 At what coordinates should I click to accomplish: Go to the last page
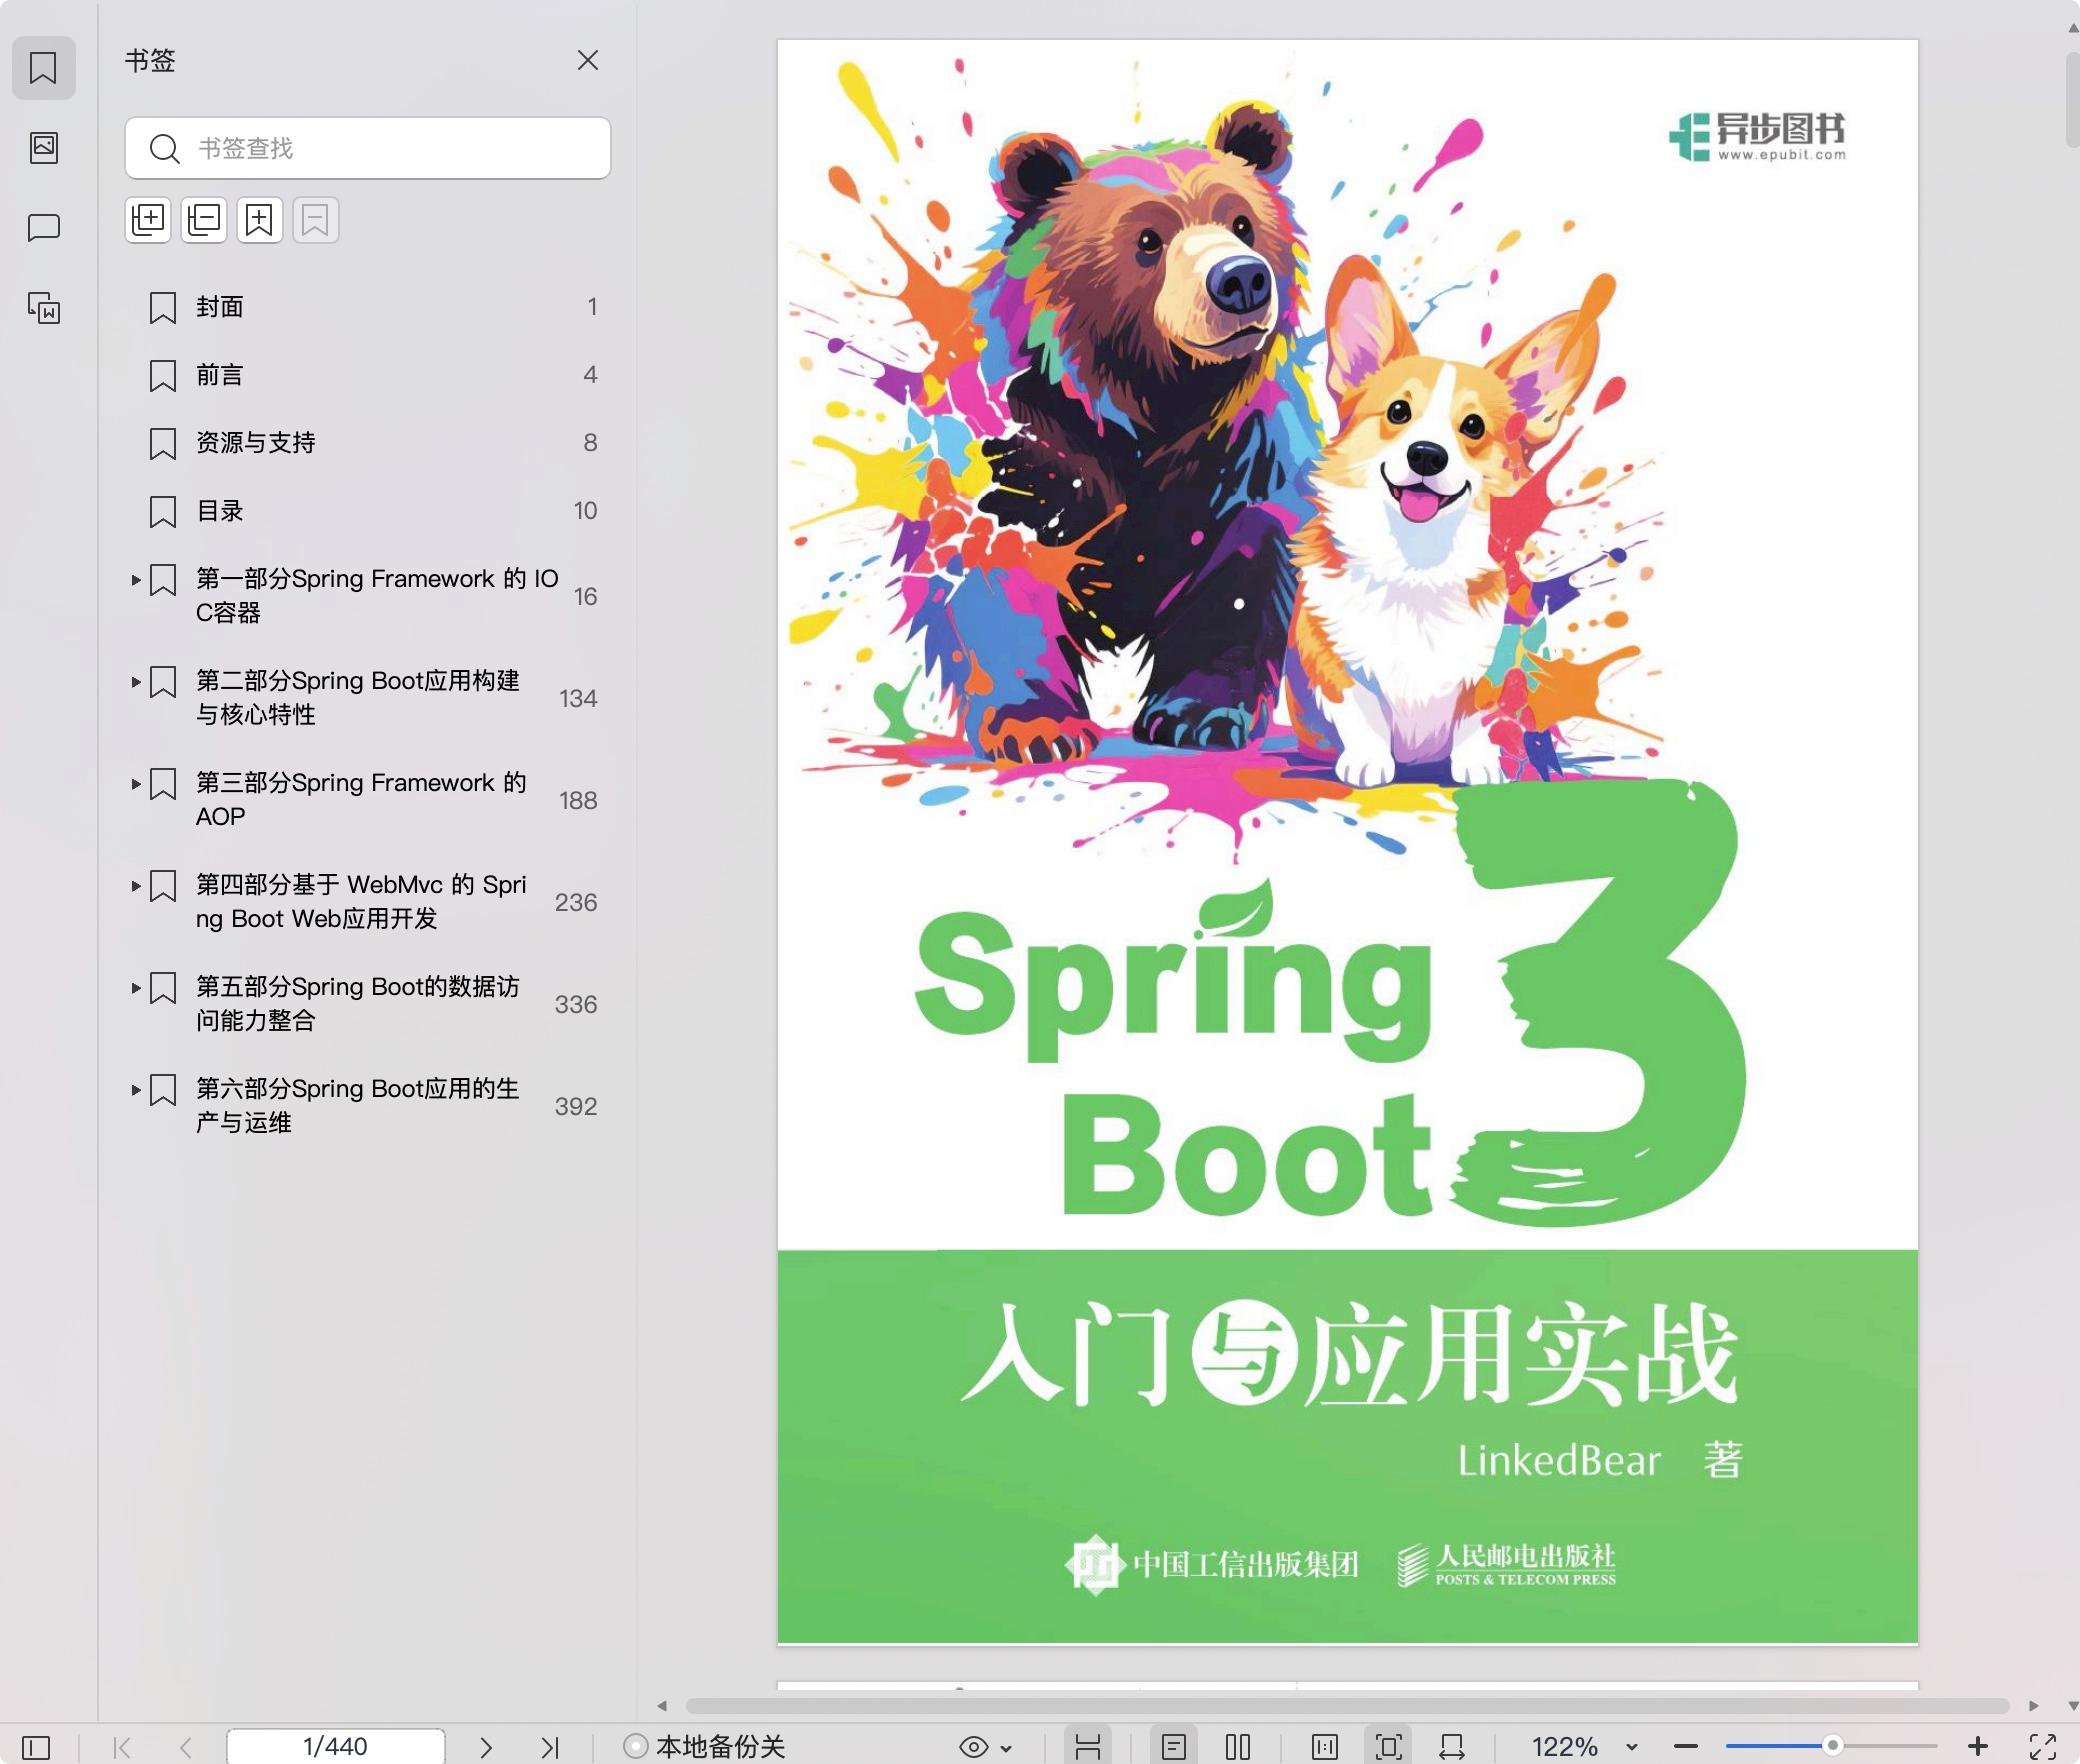click(x=549, y=1747)
